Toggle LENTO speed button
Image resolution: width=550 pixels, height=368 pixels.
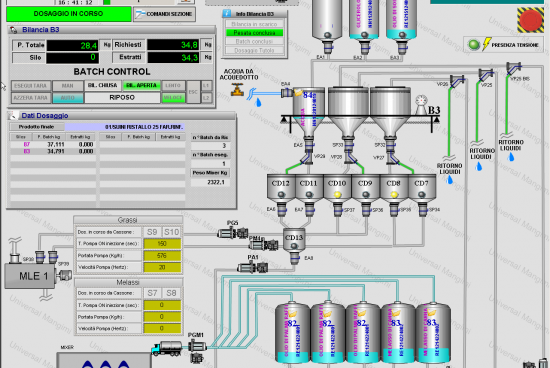tap(173, 86)
